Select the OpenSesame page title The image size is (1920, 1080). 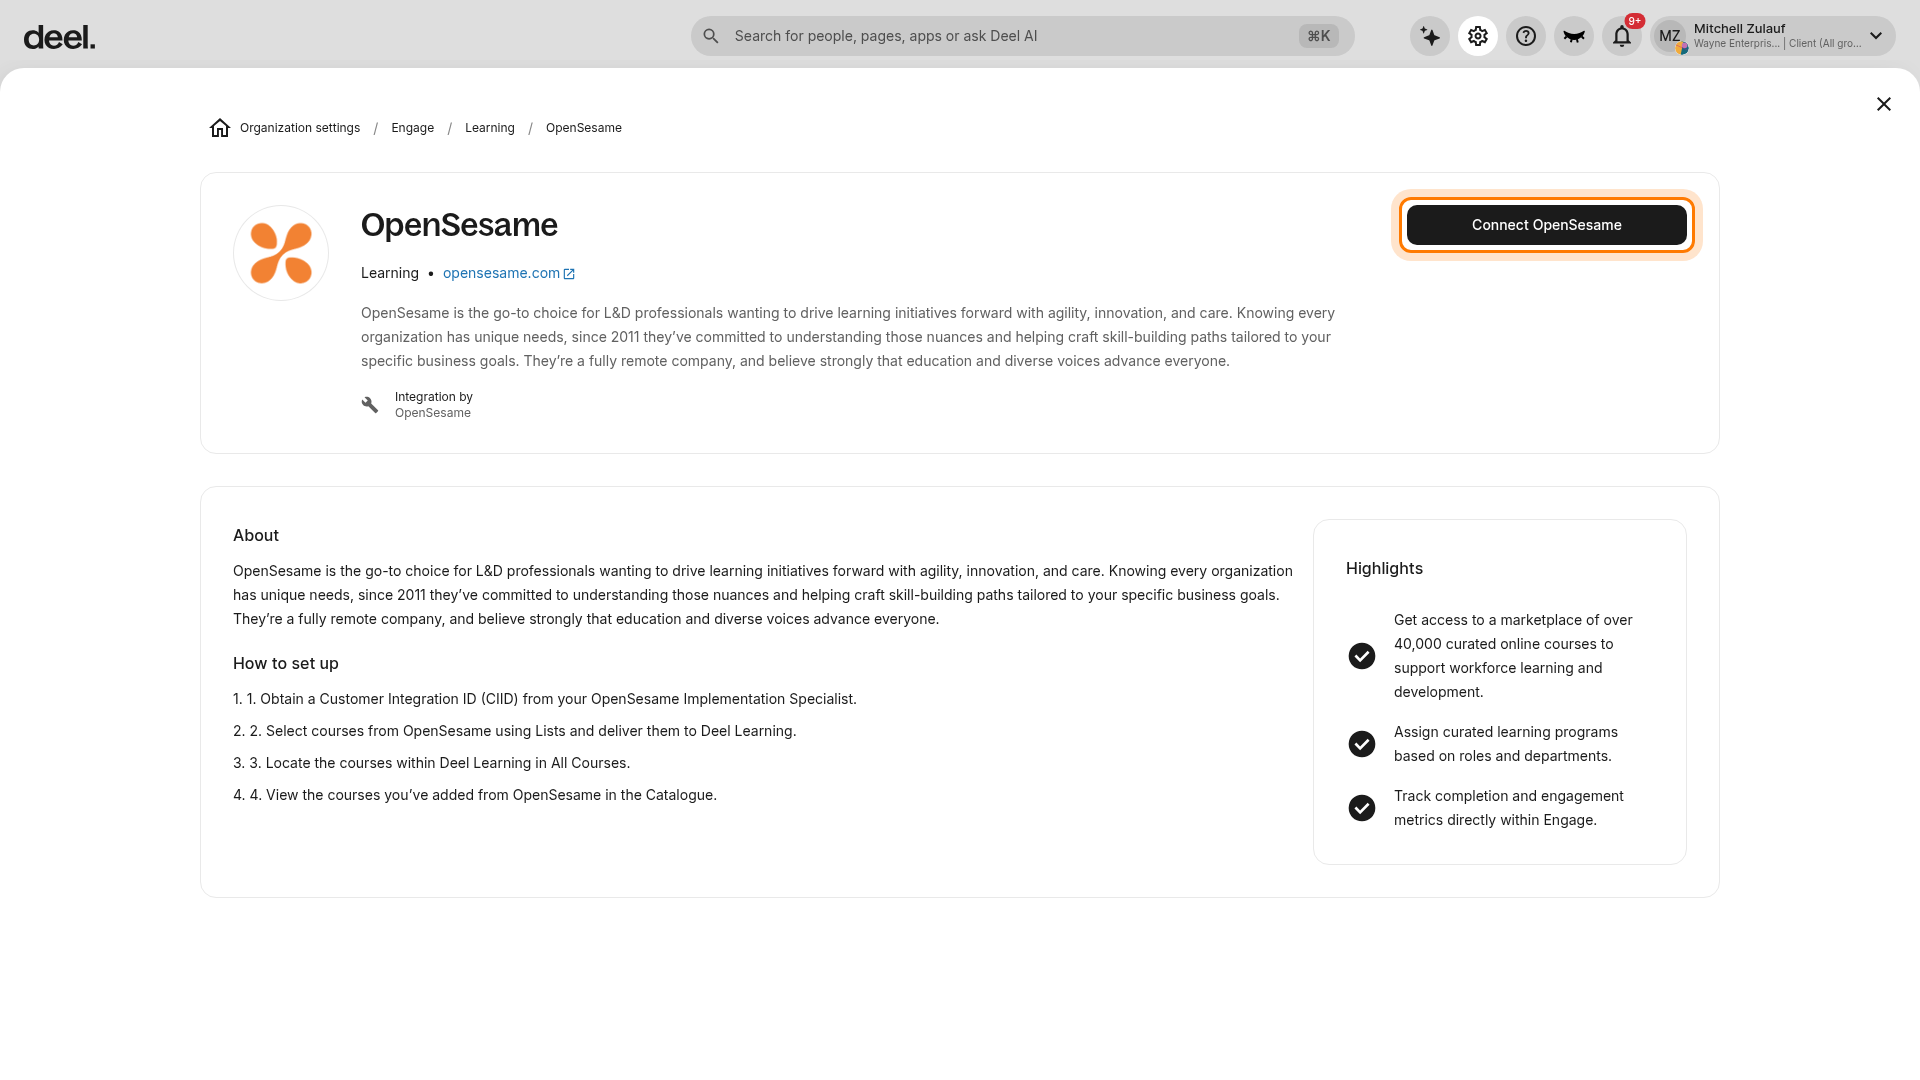pyautogui.click(x=459, y=225)
